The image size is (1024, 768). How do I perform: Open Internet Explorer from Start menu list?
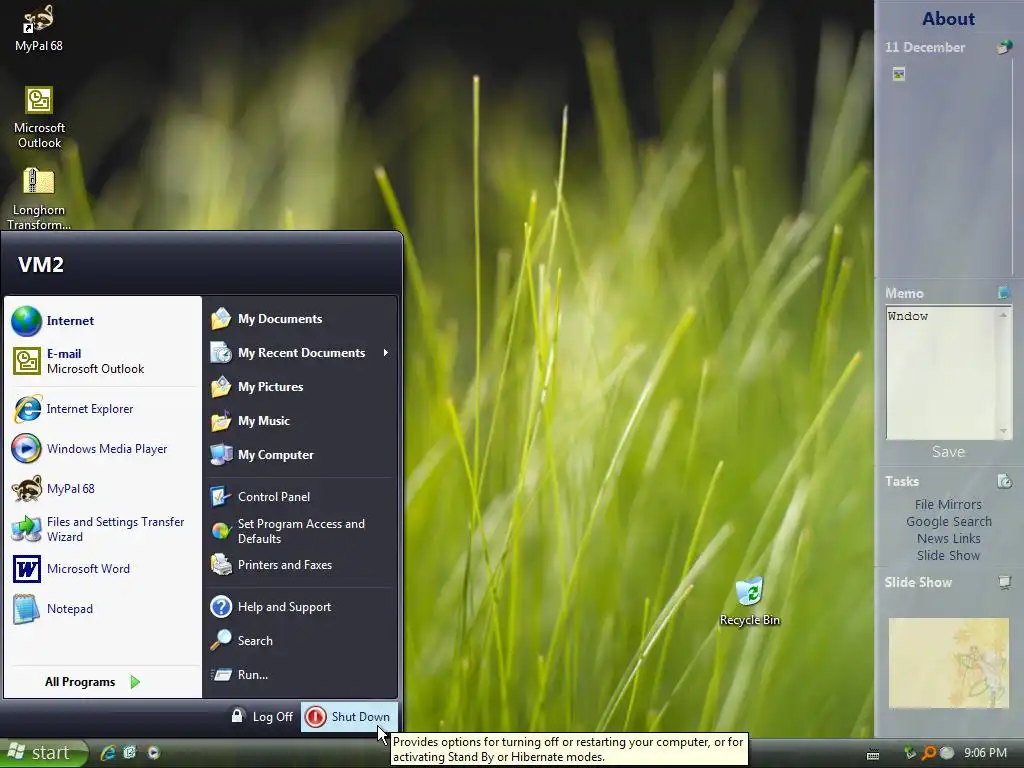pos(103,409)
